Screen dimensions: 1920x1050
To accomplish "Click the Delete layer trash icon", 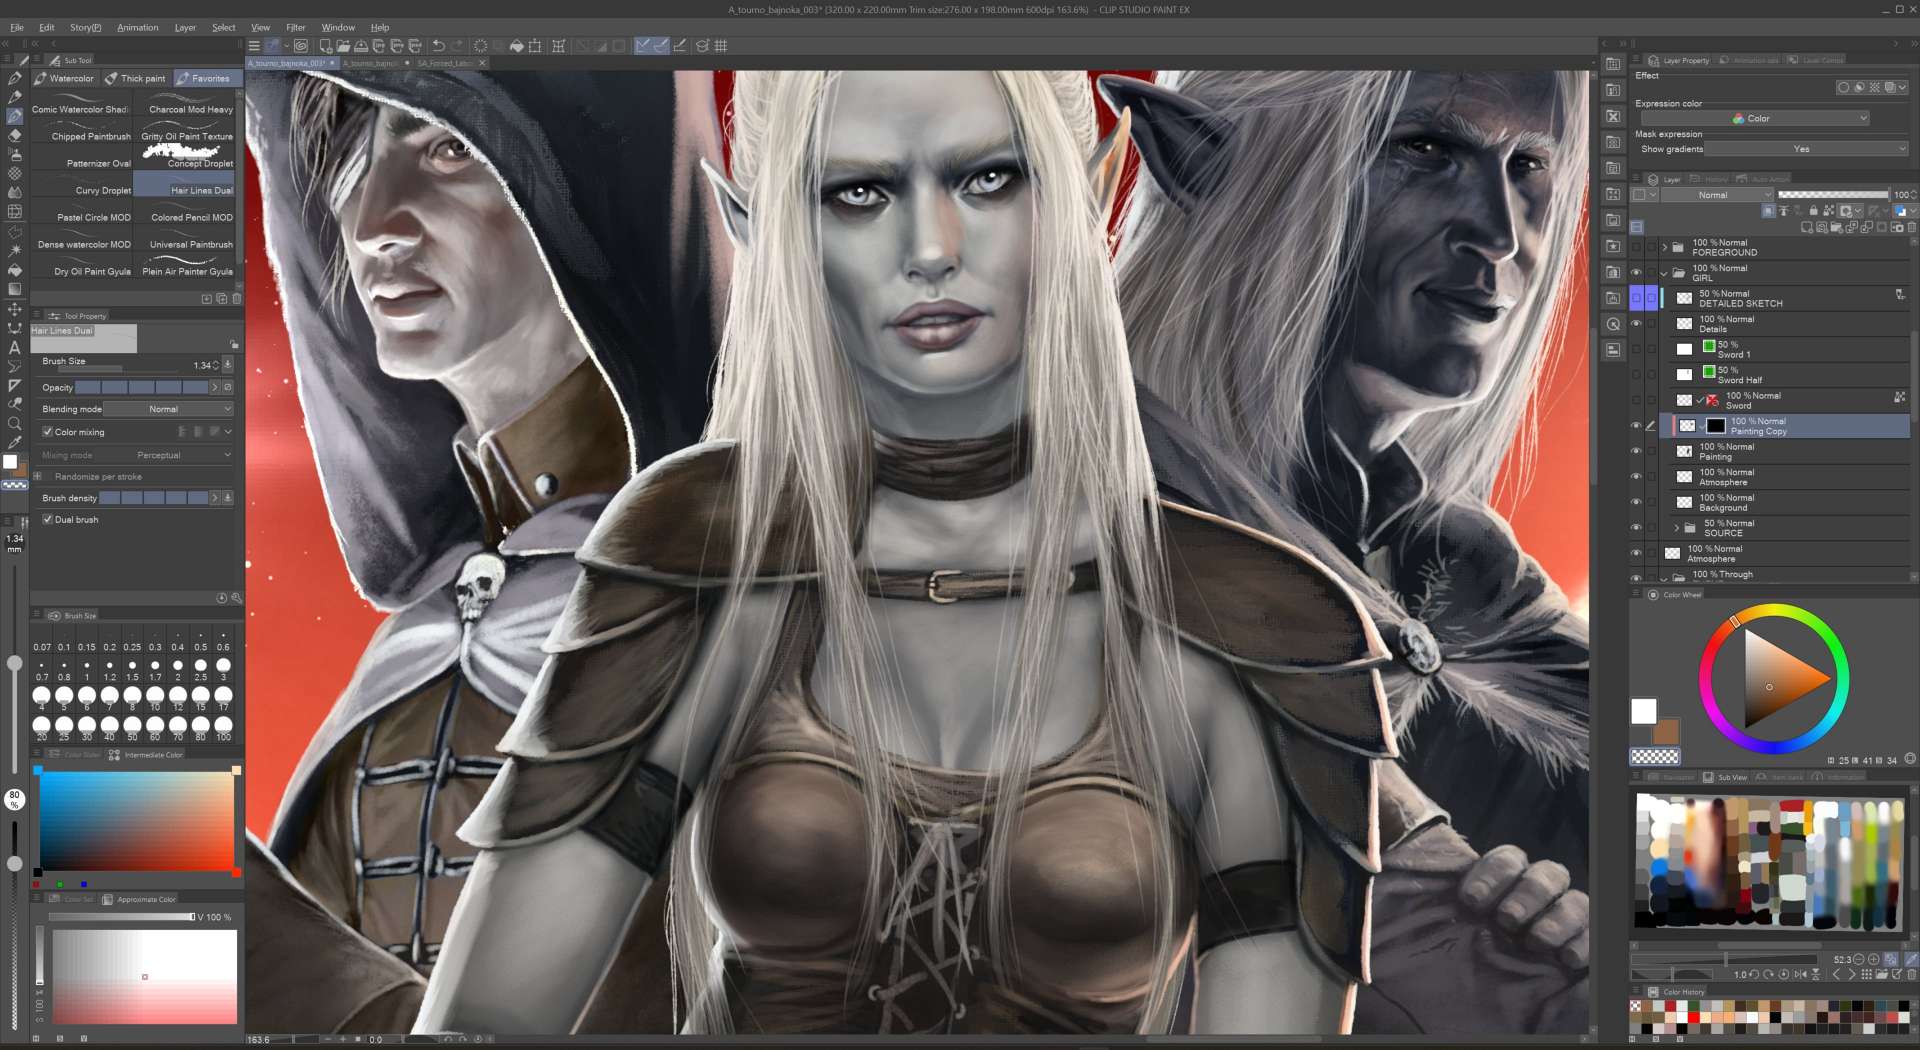I will coord(1911,227).
